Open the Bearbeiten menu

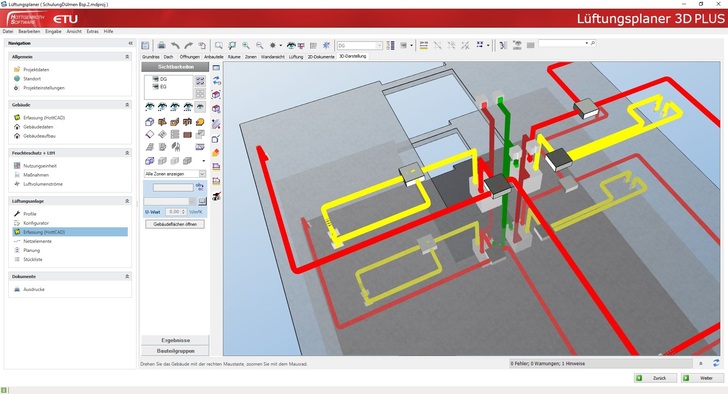[29, 32]
